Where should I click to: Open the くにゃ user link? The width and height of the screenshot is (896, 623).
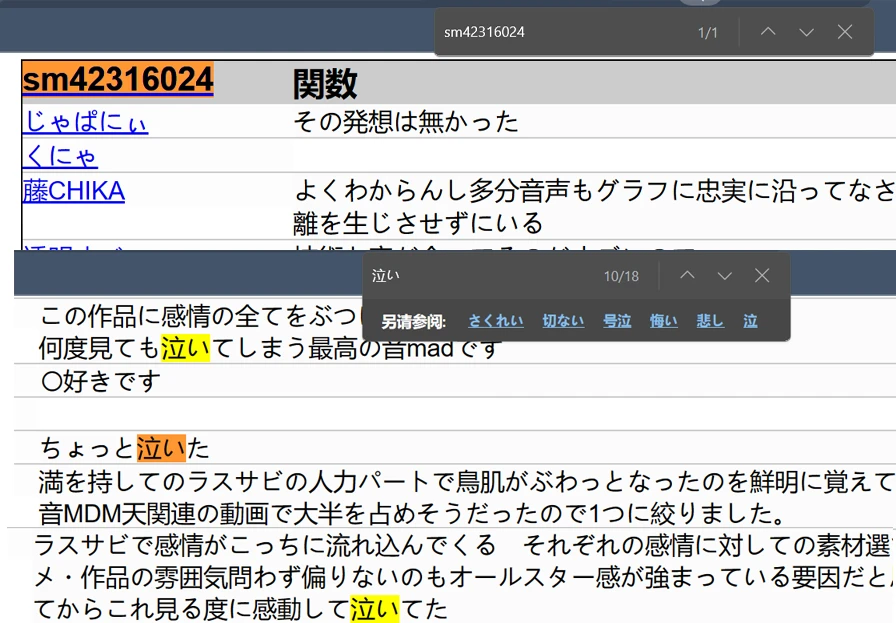coord(61,155)
